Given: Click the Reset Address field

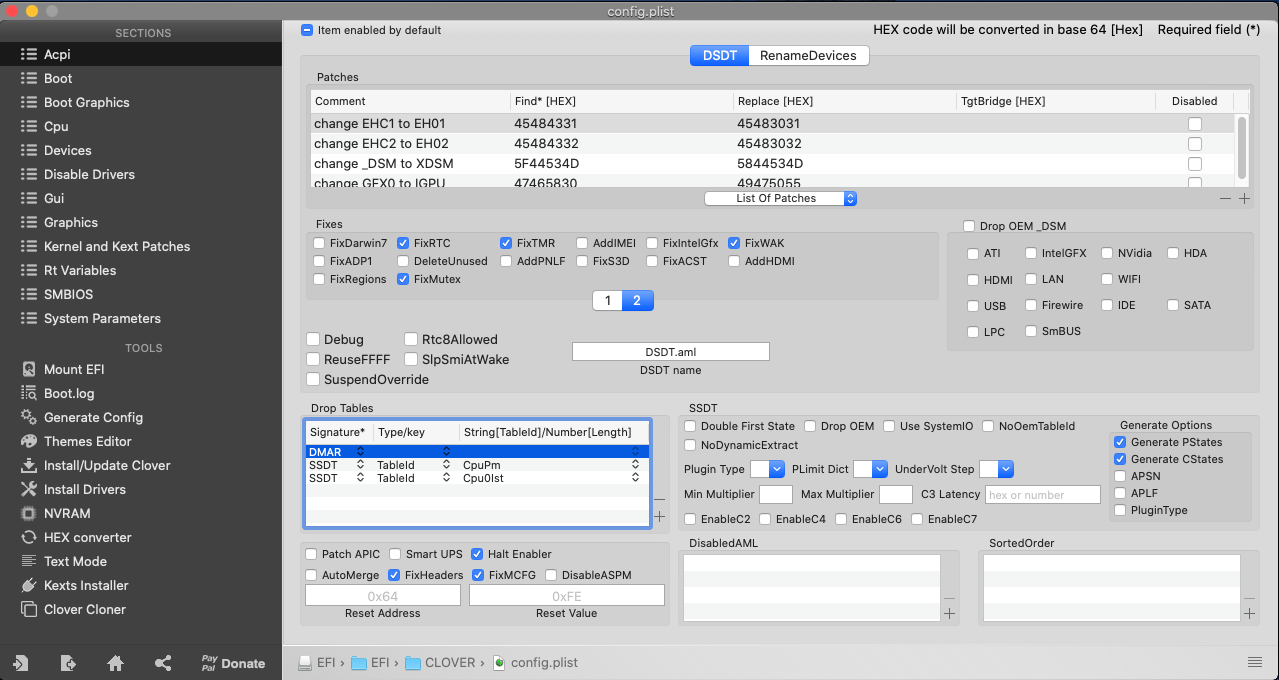Looking at the screenshot, I should [x=383, y=596].
